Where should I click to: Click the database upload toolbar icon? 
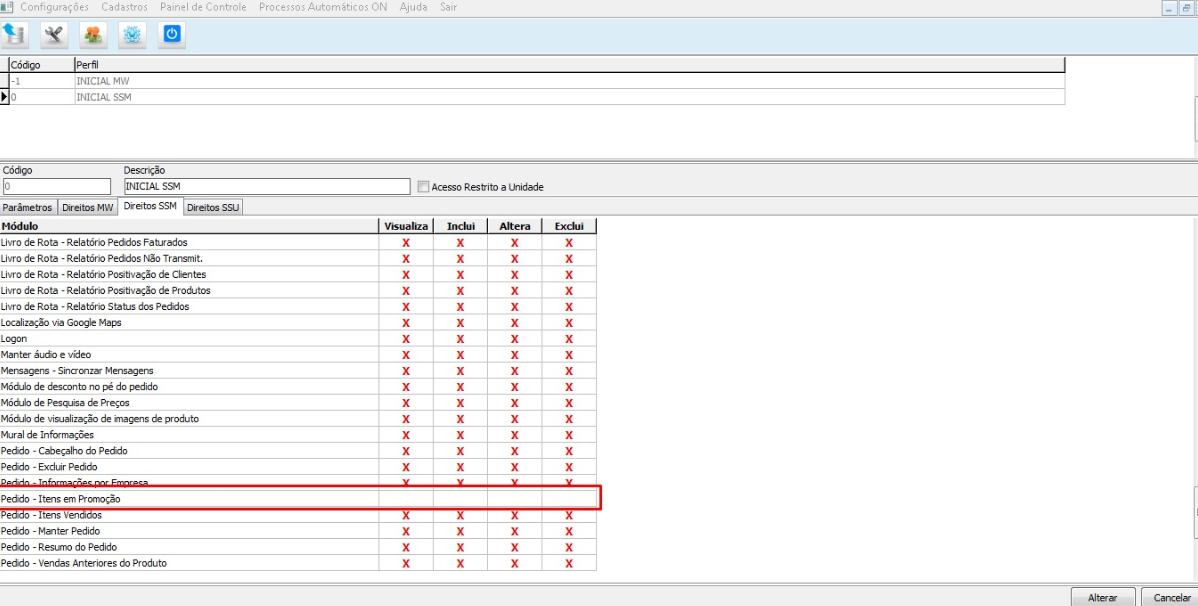(x=15, y=35)
